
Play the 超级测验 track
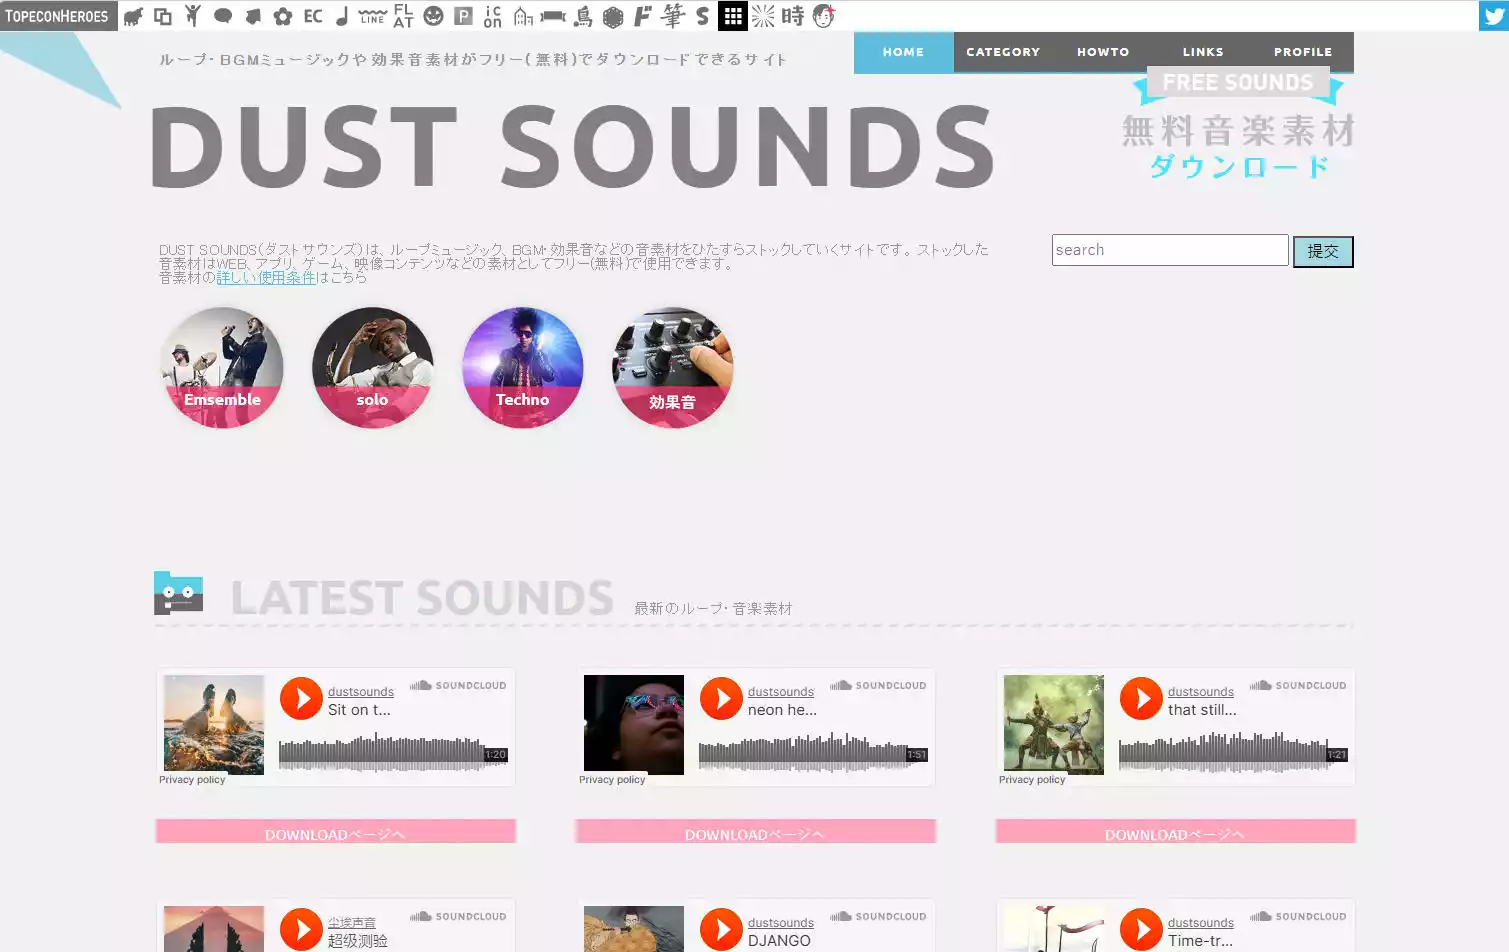click(301, 929)
